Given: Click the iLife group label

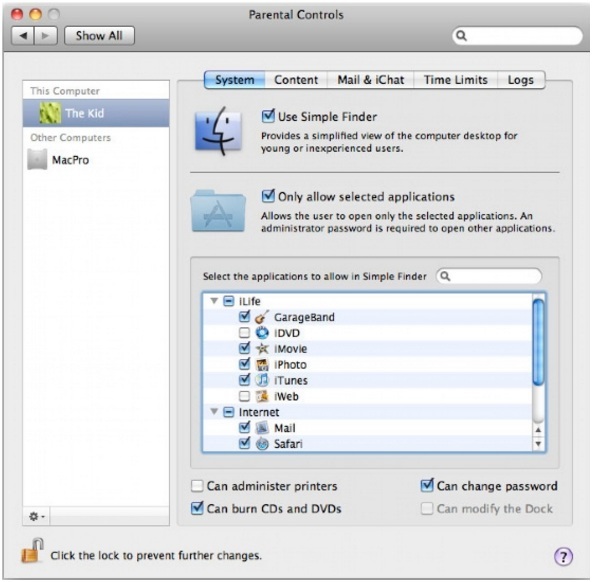Looking at the screenshot, I should [x=250, y=302].
